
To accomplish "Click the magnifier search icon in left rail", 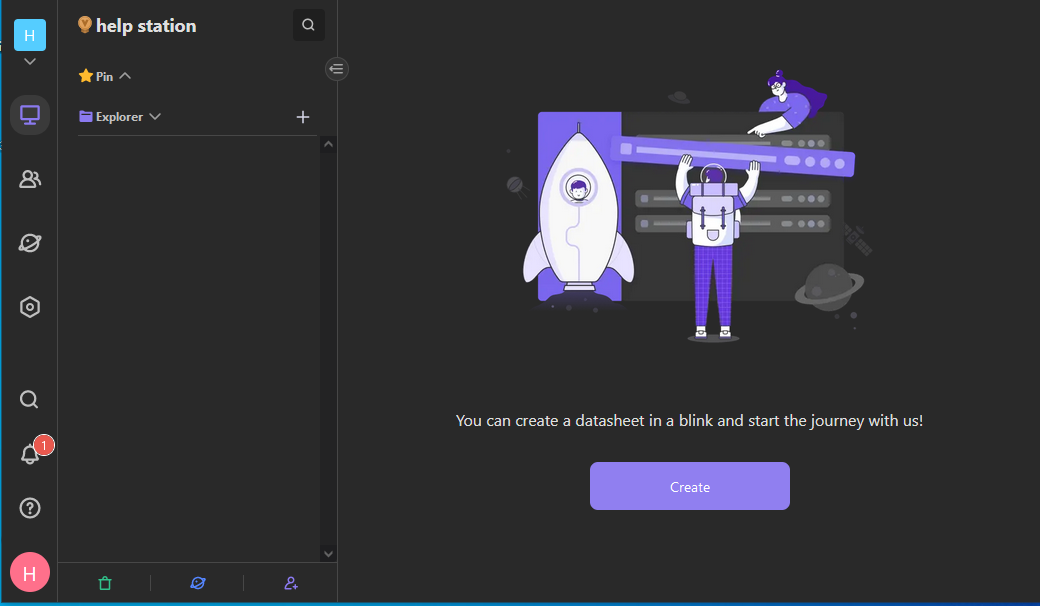I will click(30, 400).
